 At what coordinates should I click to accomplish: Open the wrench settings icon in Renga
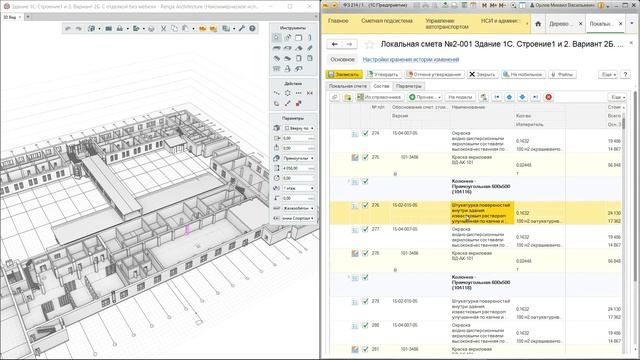coord(242,29)
